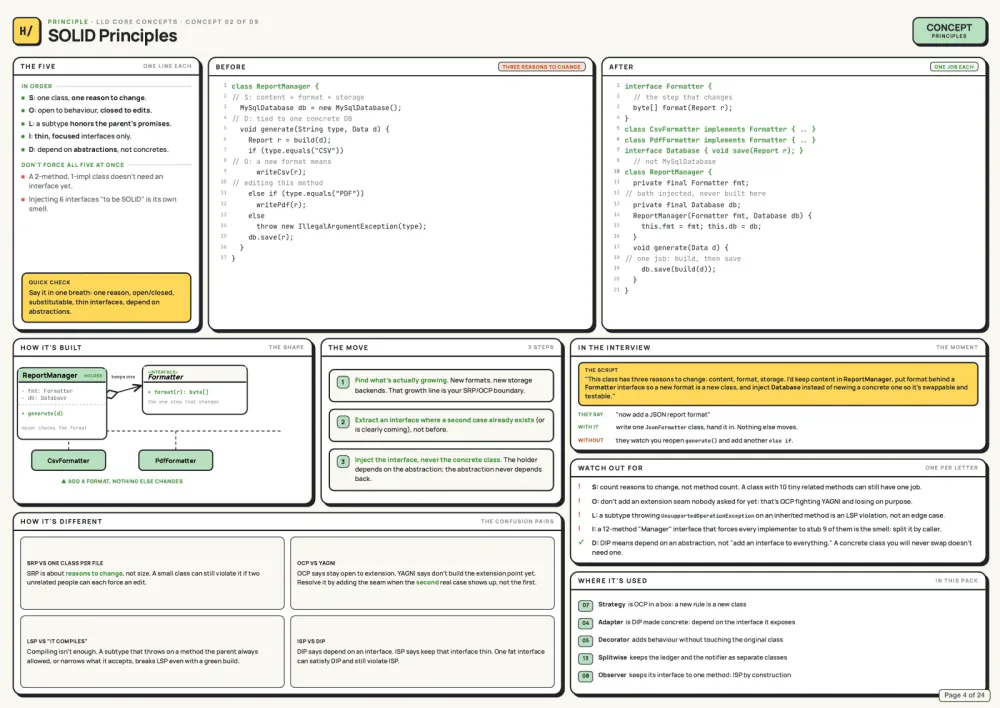1000x708 pixels.
Task: Click the step 3 number badge in The Move
Action: click(342, 461)
